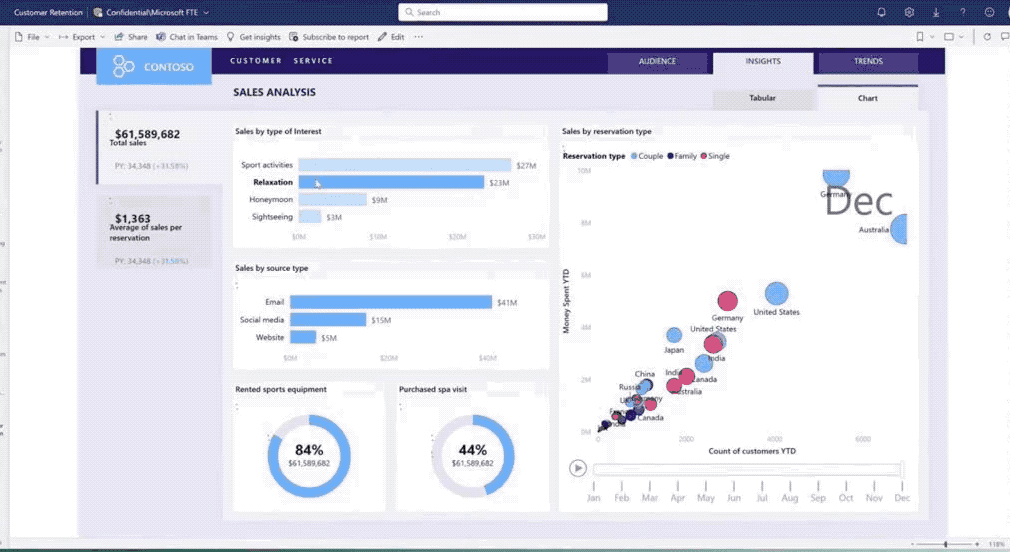
Task: Select the Sightseeing bar
Action: coord(310,216)
